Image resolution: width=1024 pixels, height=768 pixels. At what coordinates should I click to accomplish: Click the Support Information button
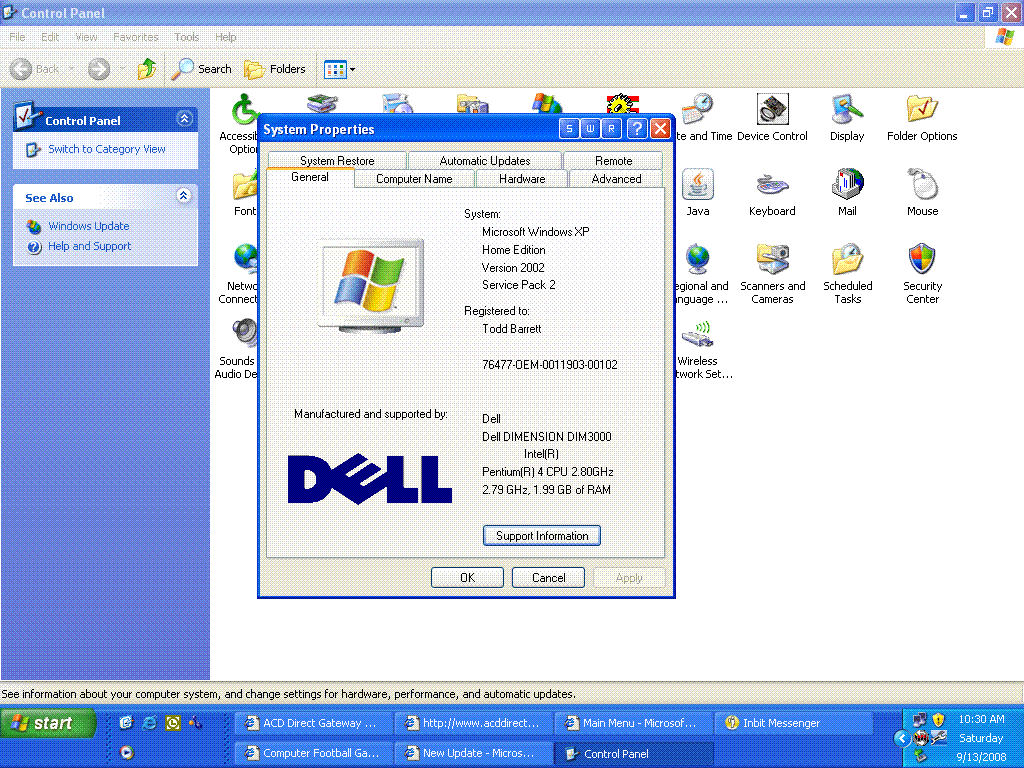(542, 536)
